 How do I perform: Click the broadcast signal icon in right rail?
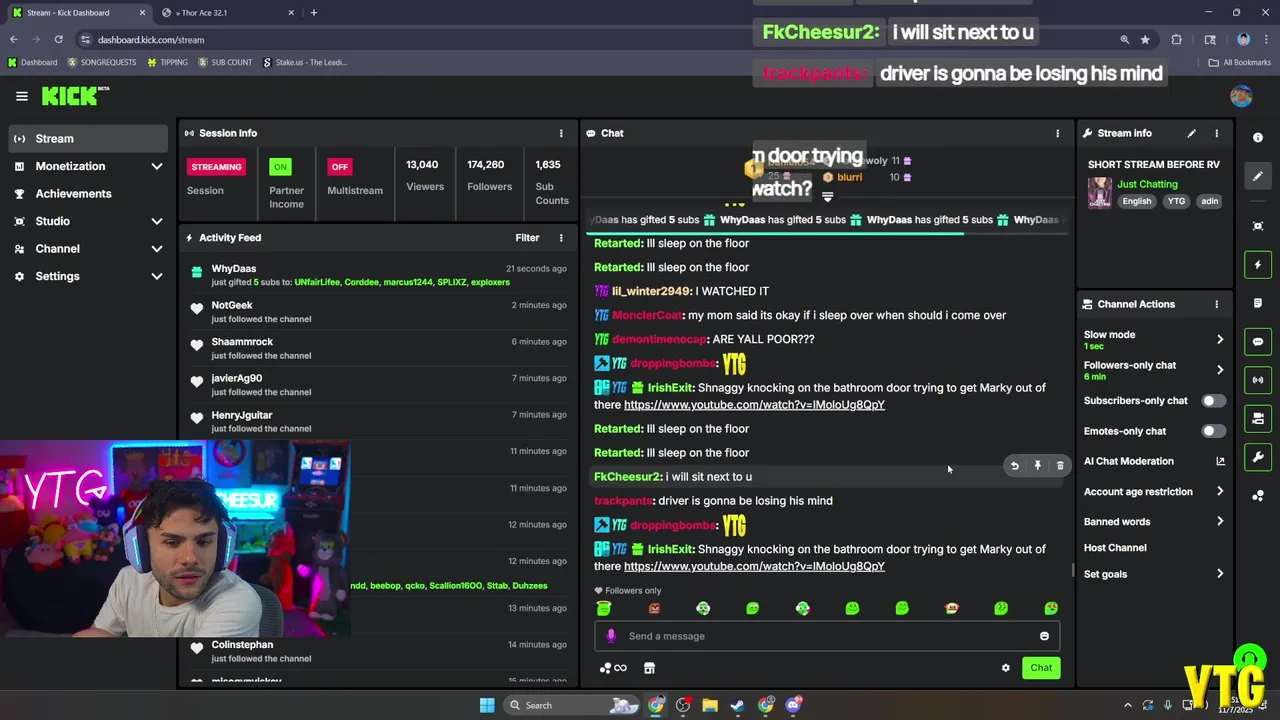[x=1258, y=380]
